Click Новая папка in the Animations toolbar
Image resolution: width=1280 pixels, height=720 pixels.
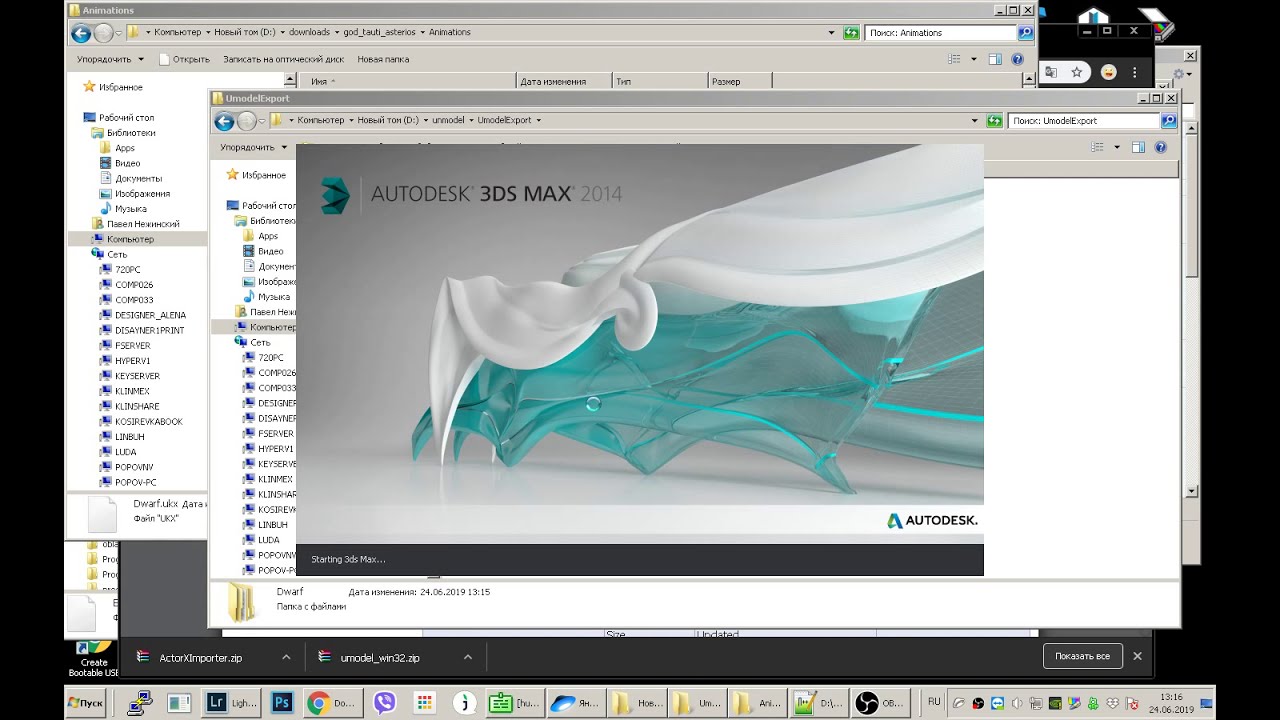pyautogui.click(x=383, y=59)
